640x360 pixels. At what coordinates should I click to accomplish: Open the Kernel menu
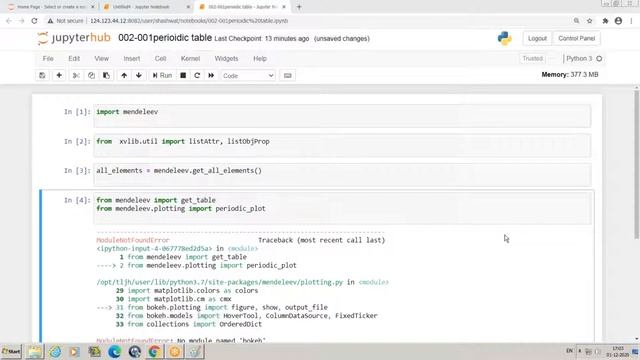190,59
